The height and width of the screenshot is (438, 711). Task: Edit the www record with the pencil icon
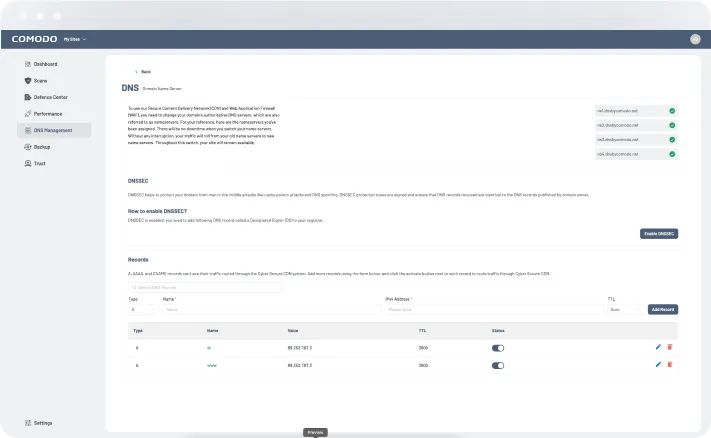(x=658, y=366)
